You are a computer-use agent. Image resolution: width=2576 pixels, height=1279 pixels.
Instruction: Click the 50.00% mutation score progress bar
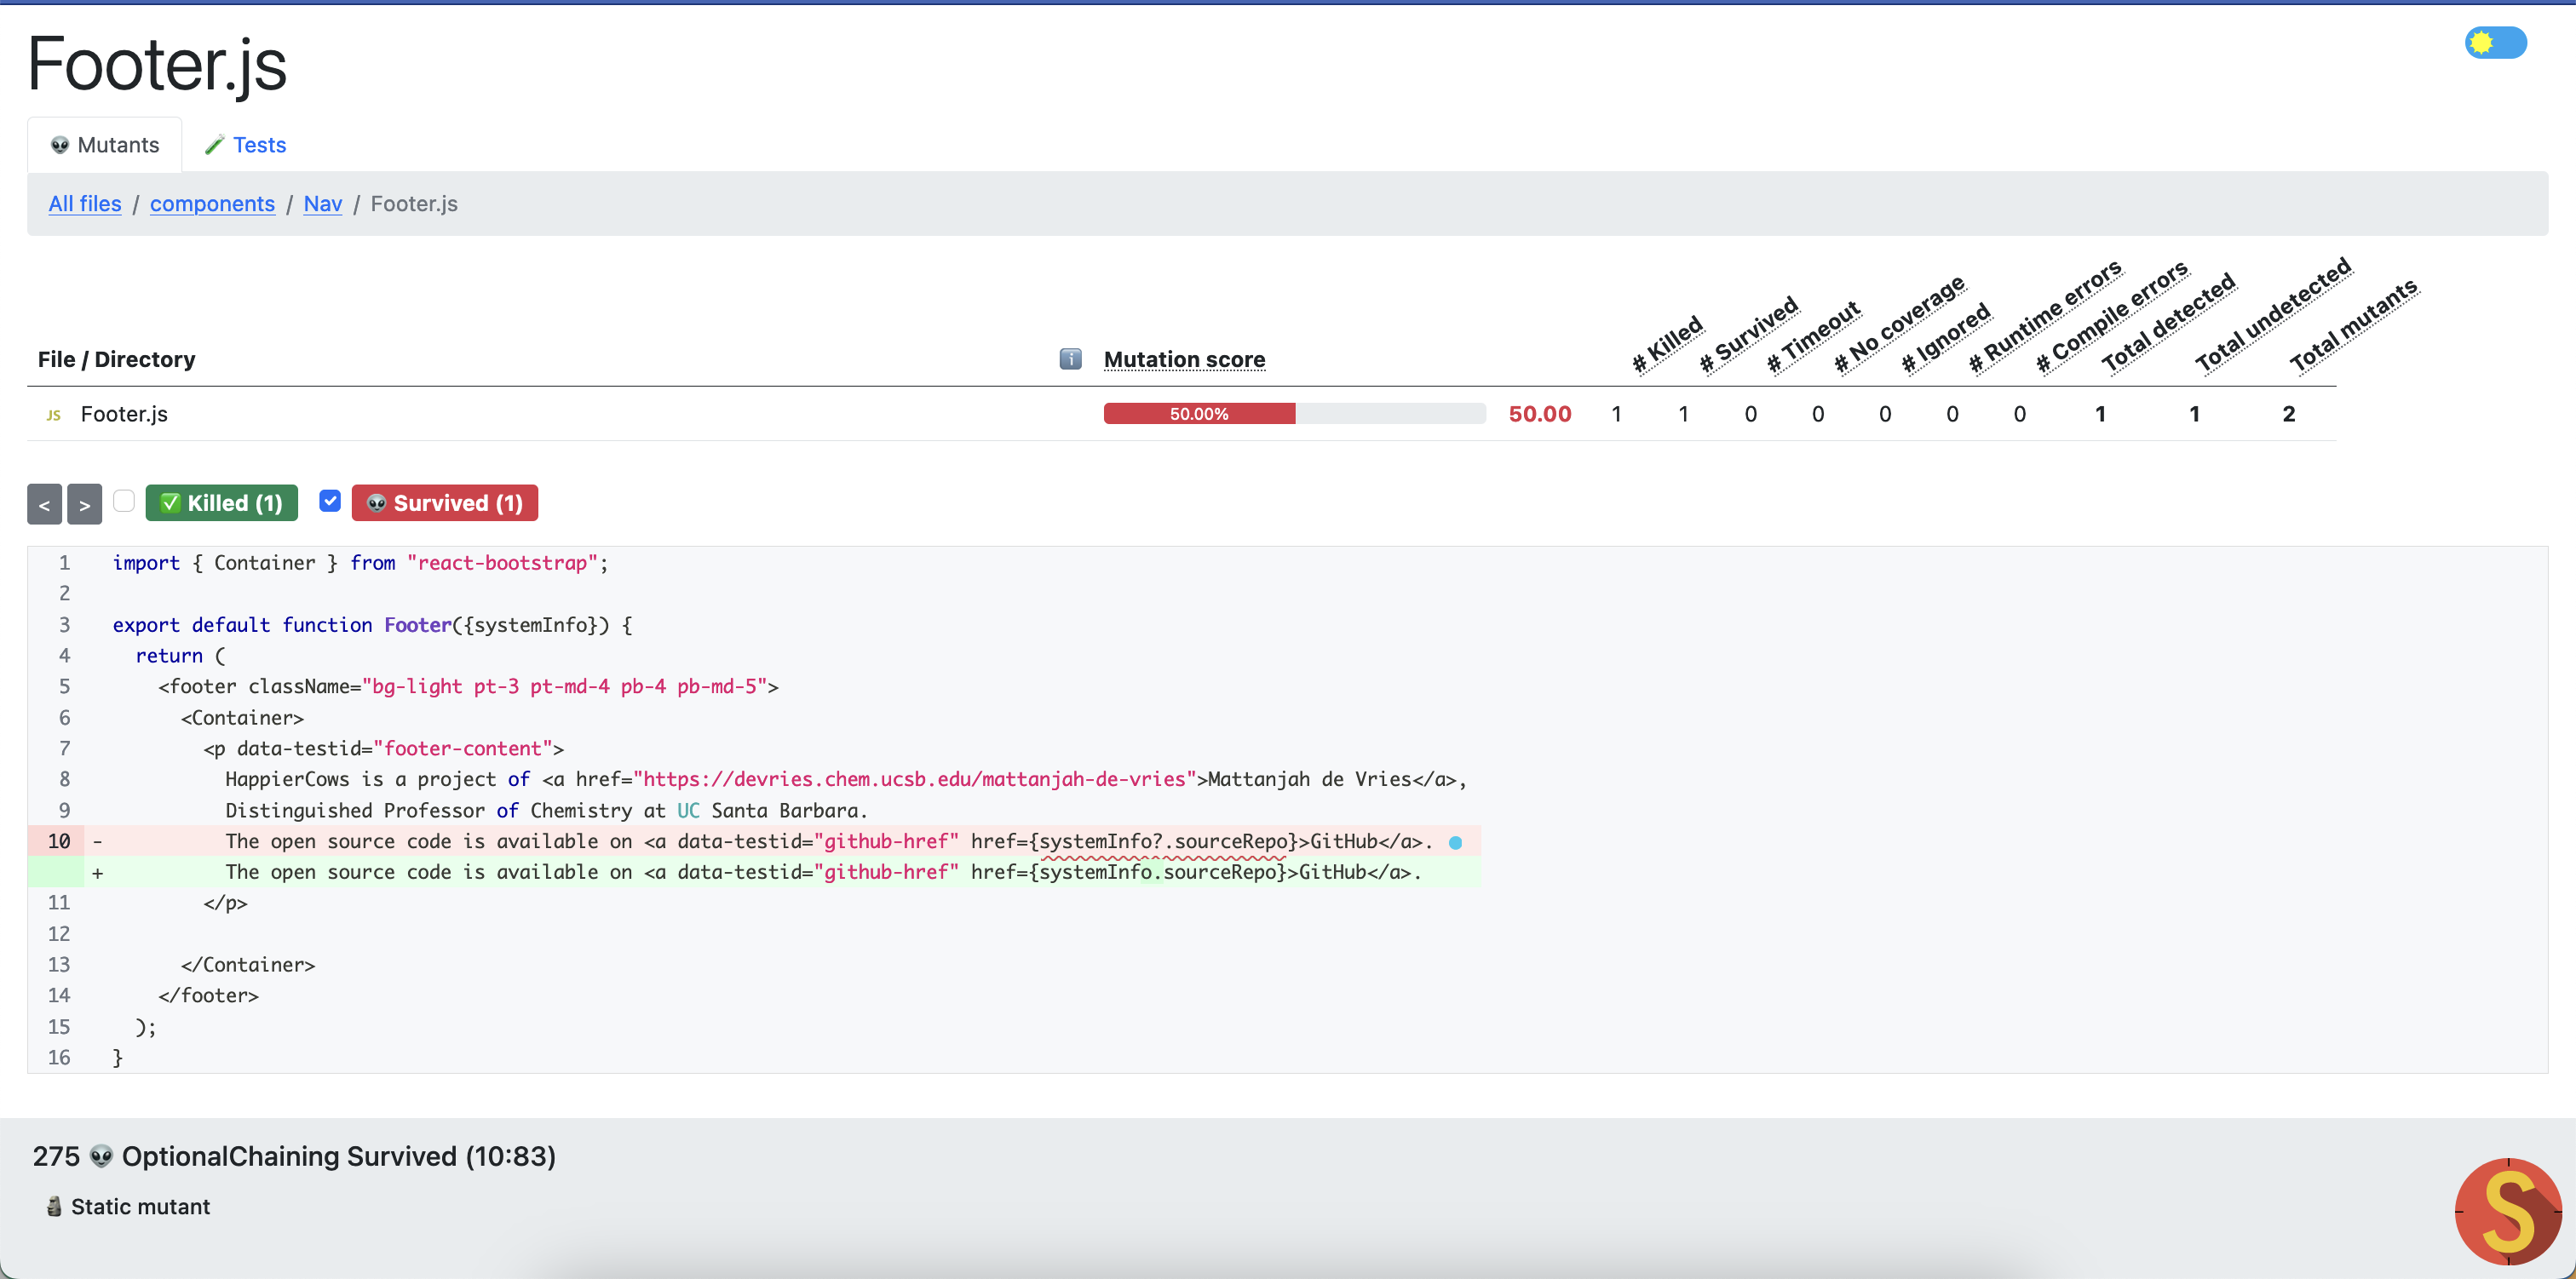pos(1294,414)
